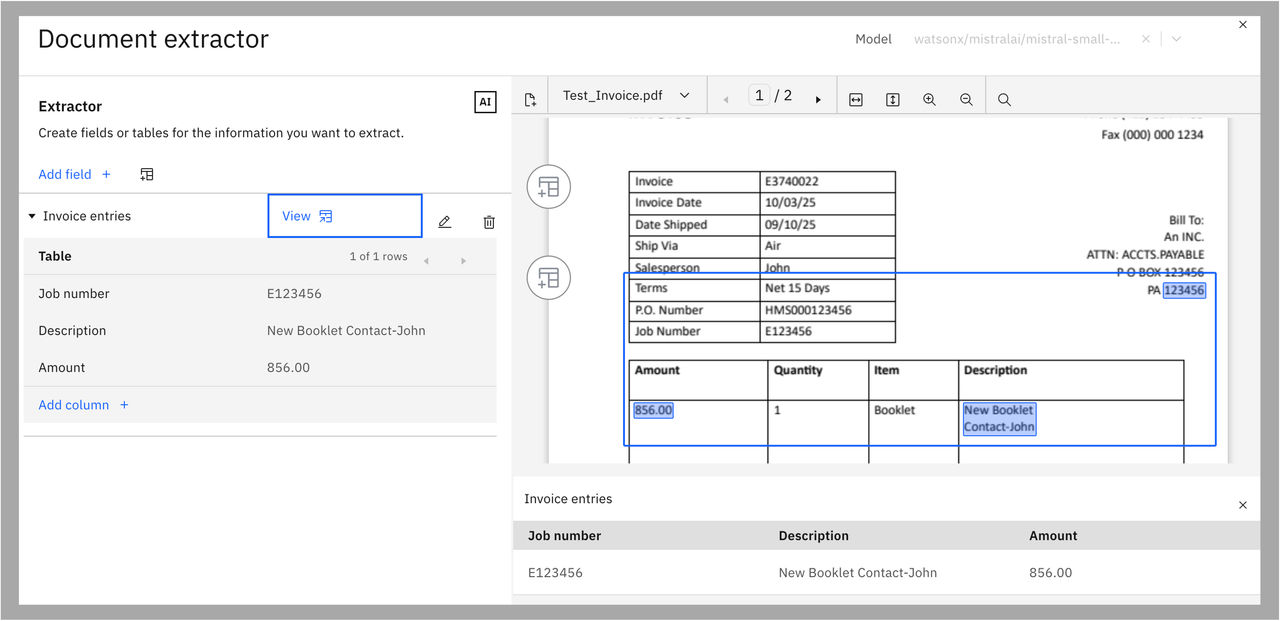Click lower add-table circle icon on PDF
This screenshot has width=1280, height=621.
click(x=548, y=277)
